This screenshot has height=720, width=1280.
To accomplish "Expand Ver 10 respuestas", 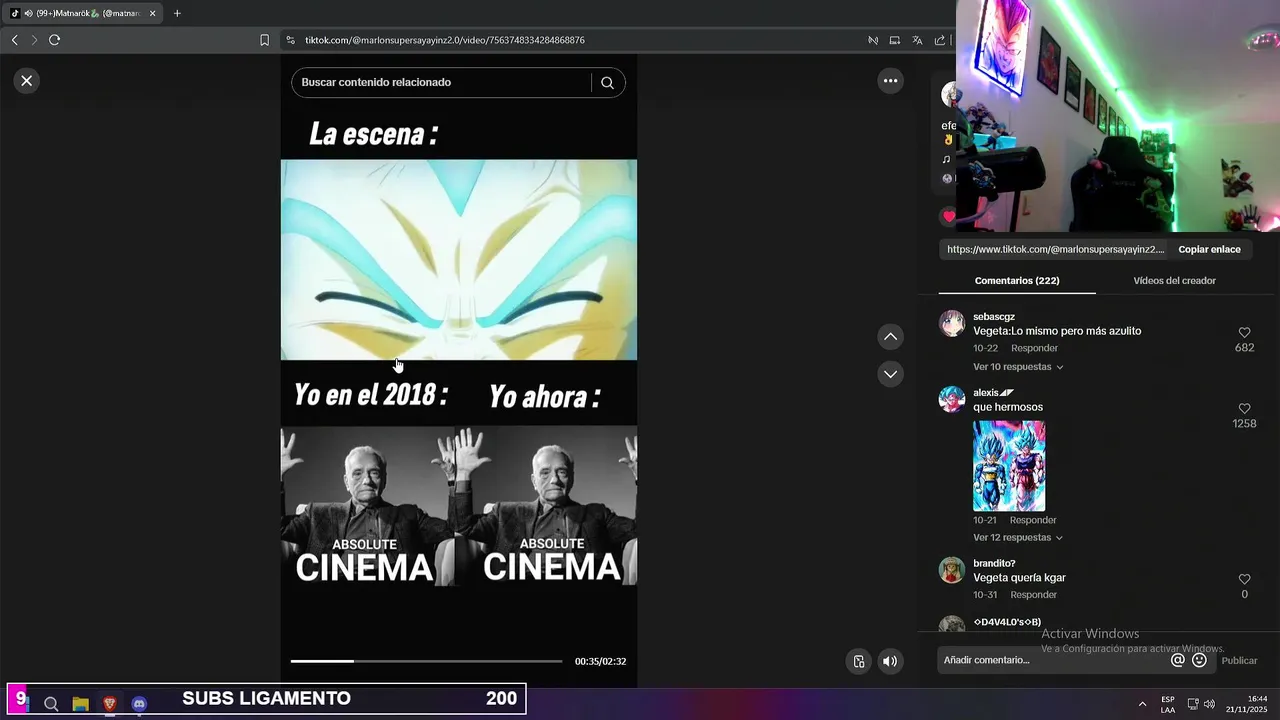I will click(1018, 367).
